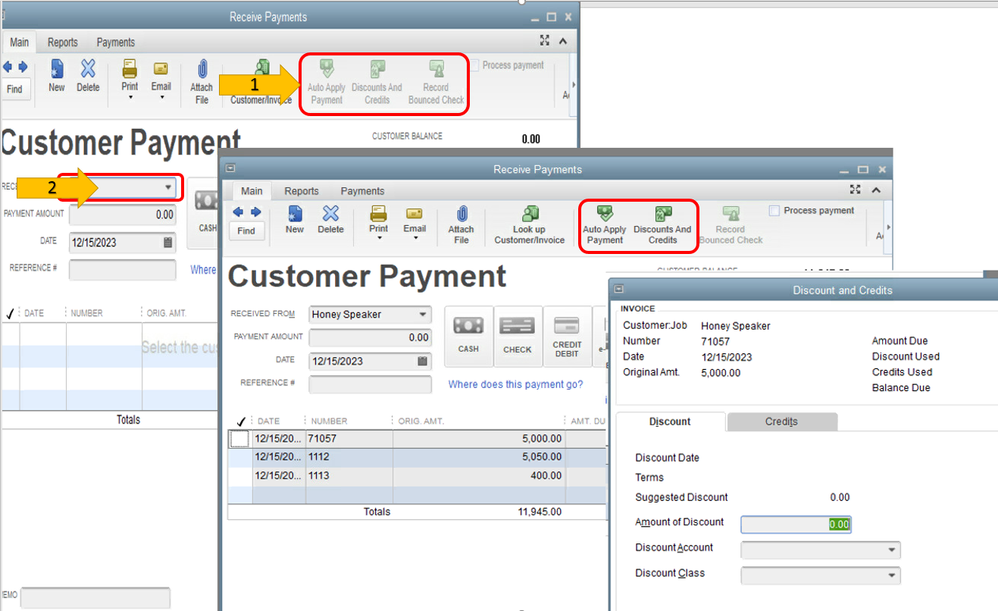Click Find button in front Receive Payments window
Image resolution: width=998 pixels, height=611 pixels.
(246, 231)
